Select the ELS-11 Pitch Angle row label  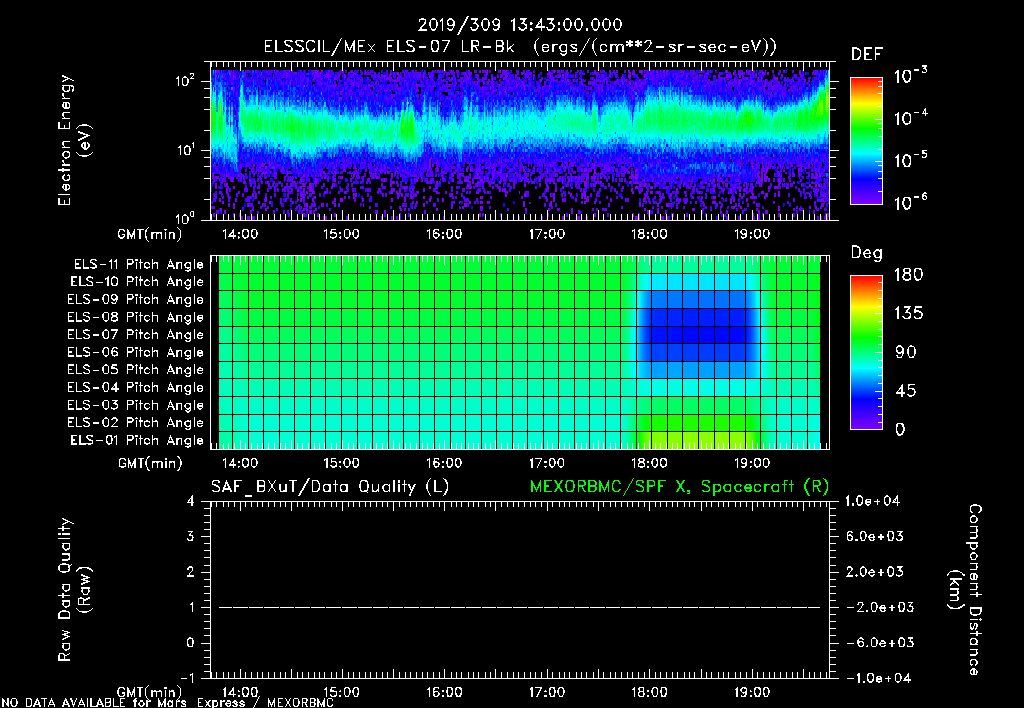[x=138, y=265]
